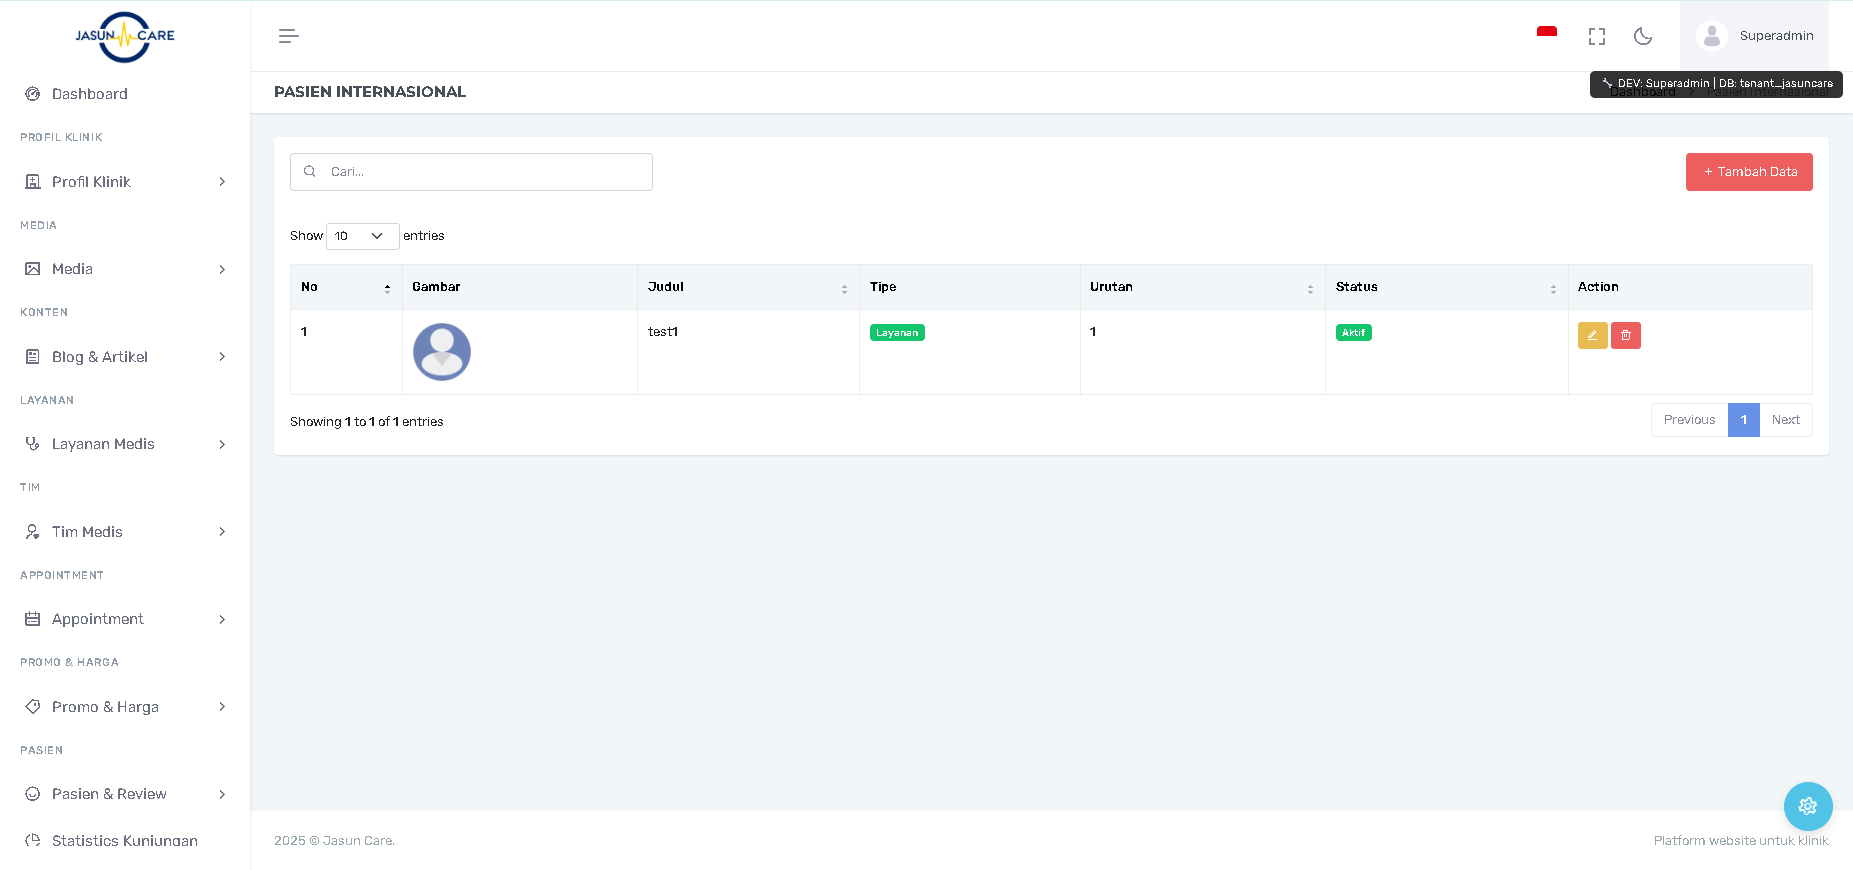Toggle dark mode with the moon icon
1853x870 pixels.
(1642, 36)
